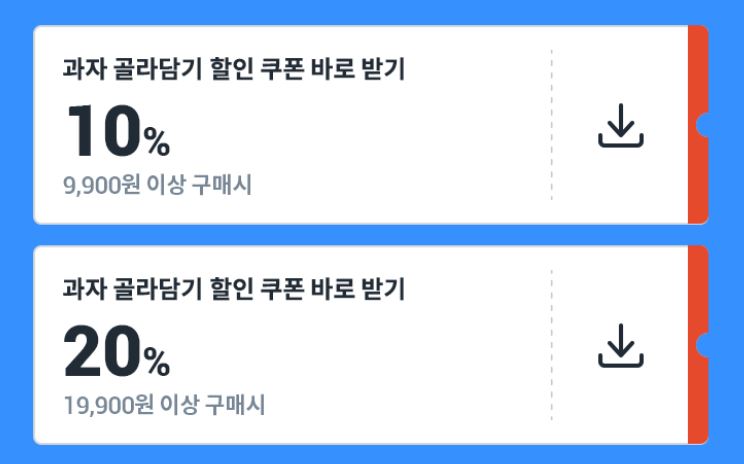The width and height of the screenshot is (744, 464).
Task: Click the 9,900원 이상 구매시 condition text
Action: (157, 185)
